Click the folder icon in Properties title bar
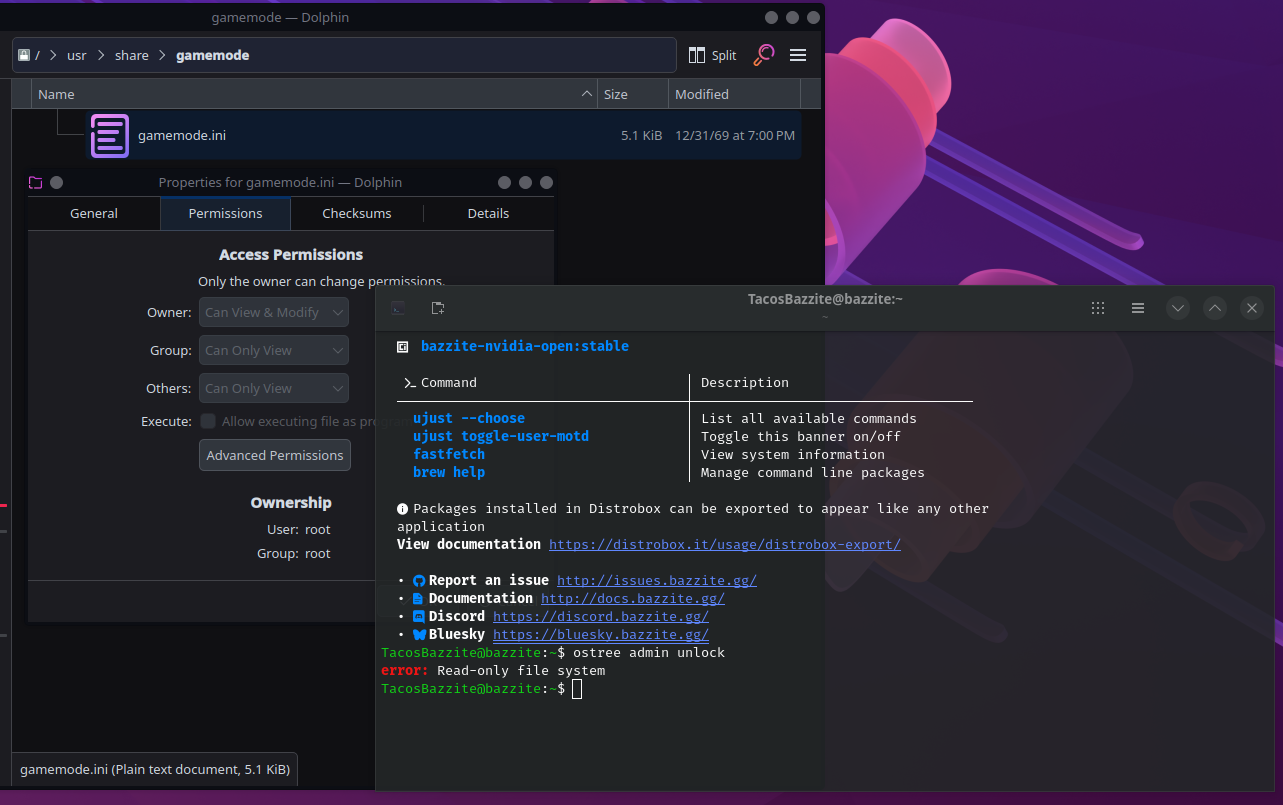Image resolution: width=1283 pixels, height=805 pixels. [x=36, y=183]
